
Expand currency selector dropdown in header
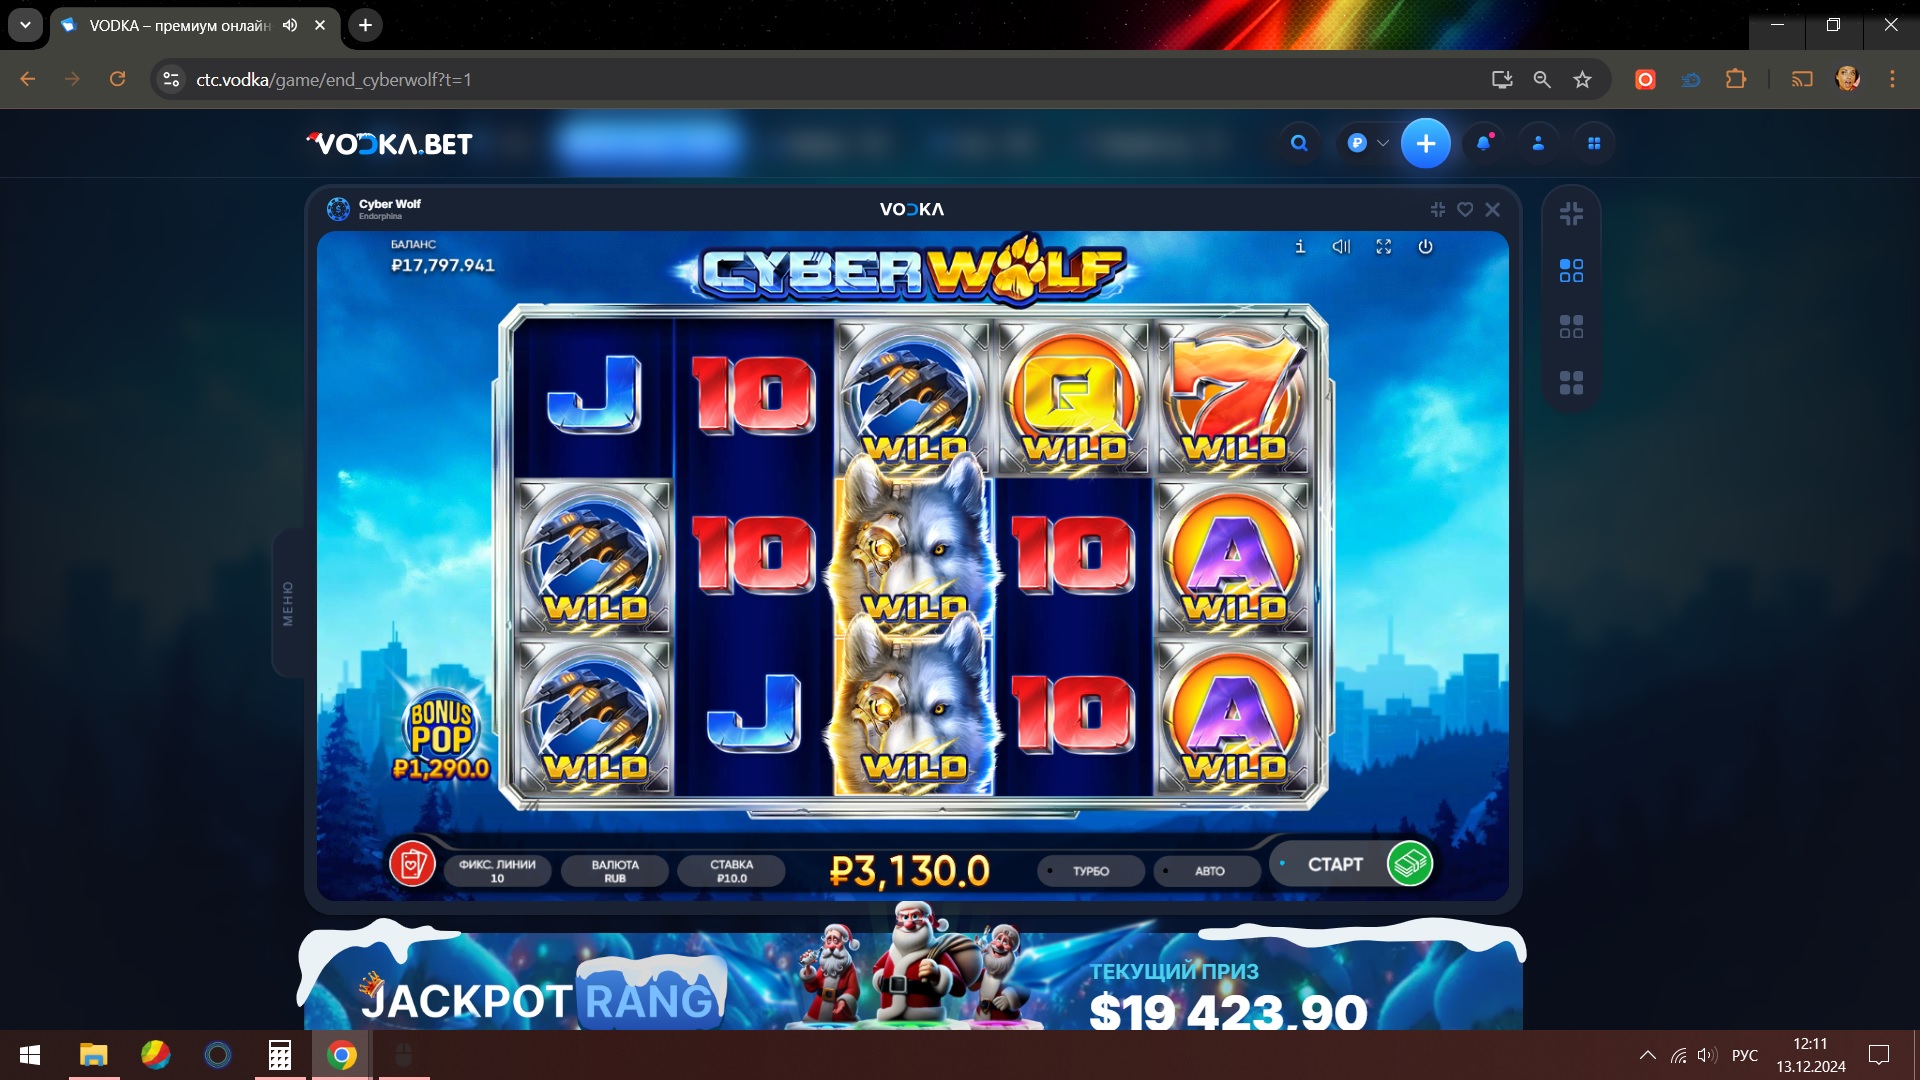pyautogui.click(x=1367, y=143)
